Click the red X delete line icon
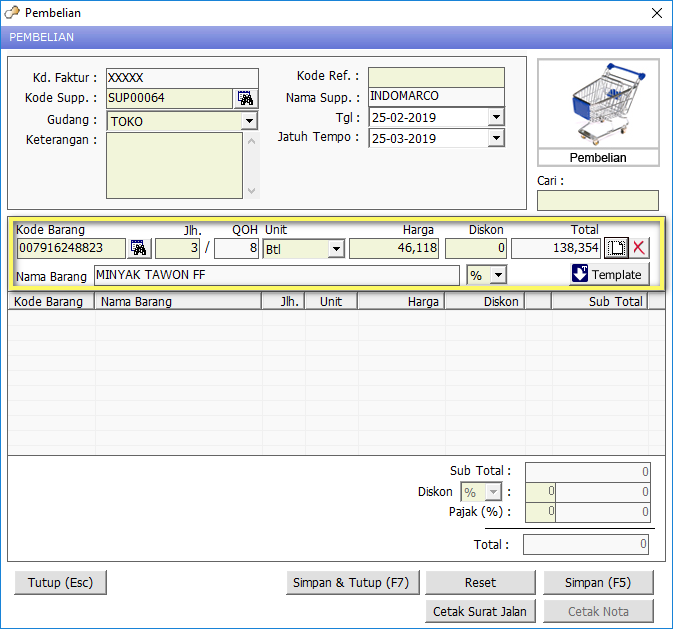Screen dimensions: 673x629 639,249
